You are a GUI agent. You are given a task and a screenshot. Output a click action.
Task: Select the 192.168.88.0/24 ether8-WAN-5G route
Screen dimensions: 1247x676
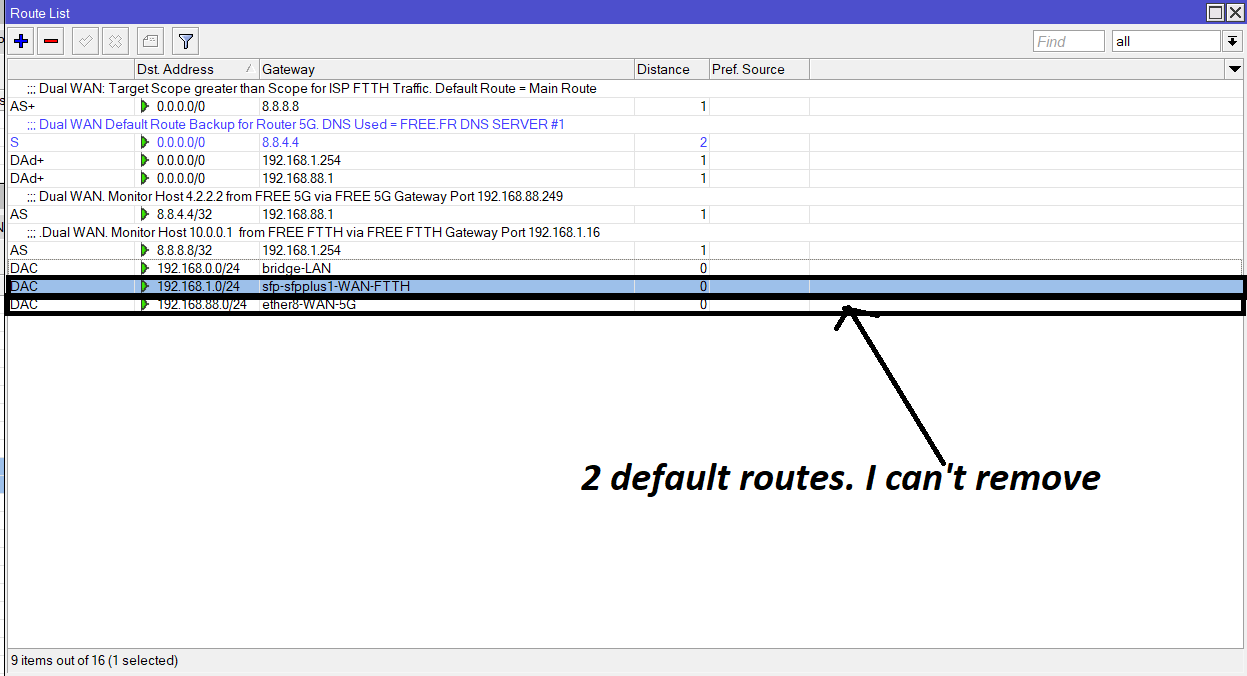400,304
